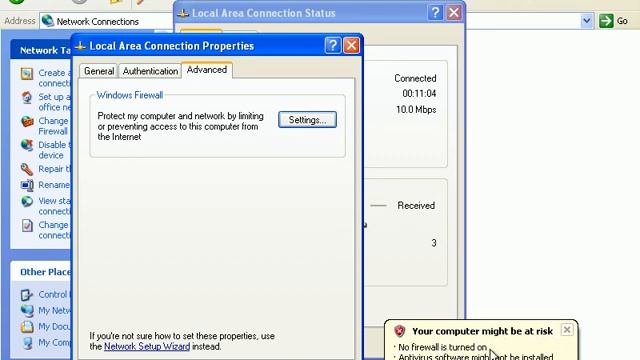Viewport: 640px width, 360px height.
Task: Click the View status of this connection icon
Action: (x=27, y=201)
